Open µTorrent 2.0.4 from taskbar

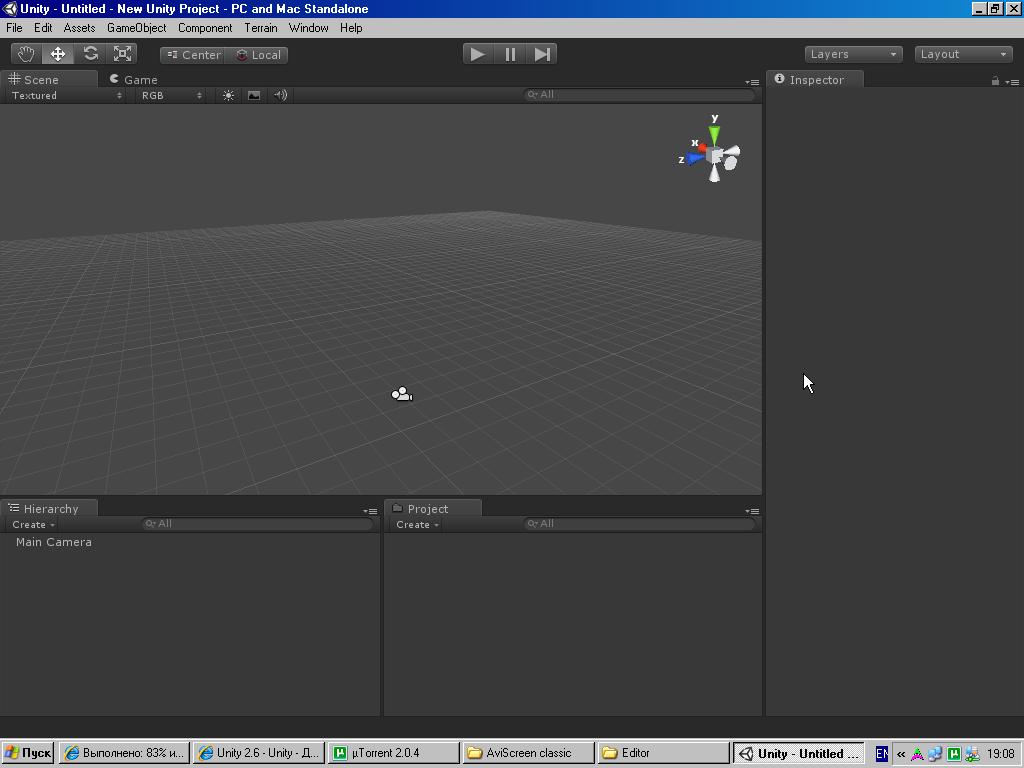(x=394, y=753)
